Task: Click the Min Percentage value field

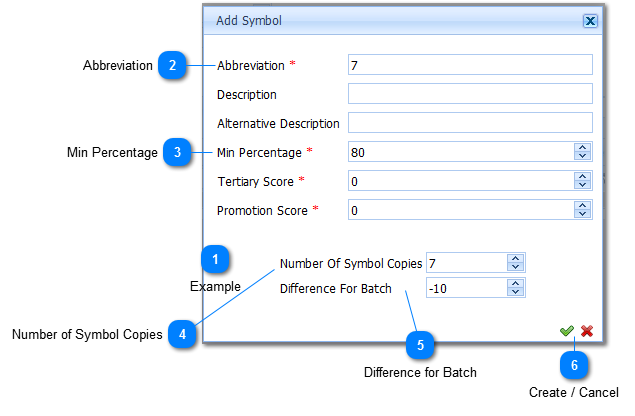Action: (460, 152)
